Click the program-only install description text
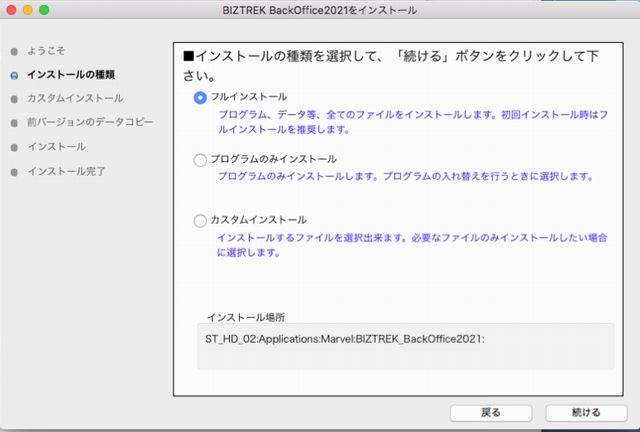Screen dimensions: 640x432 (x=405, y=176)
